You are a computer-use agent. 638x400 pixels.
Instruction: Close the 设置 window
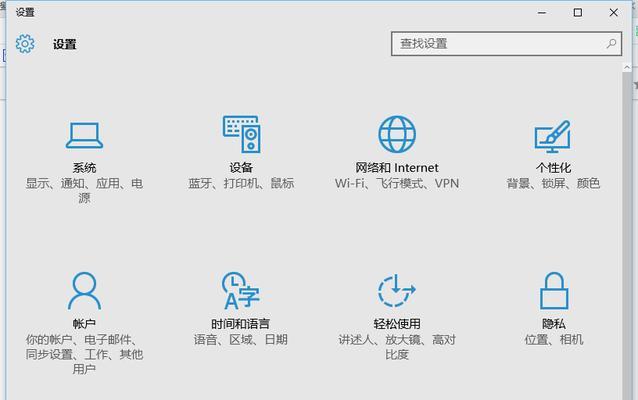[x=614, y=13]
